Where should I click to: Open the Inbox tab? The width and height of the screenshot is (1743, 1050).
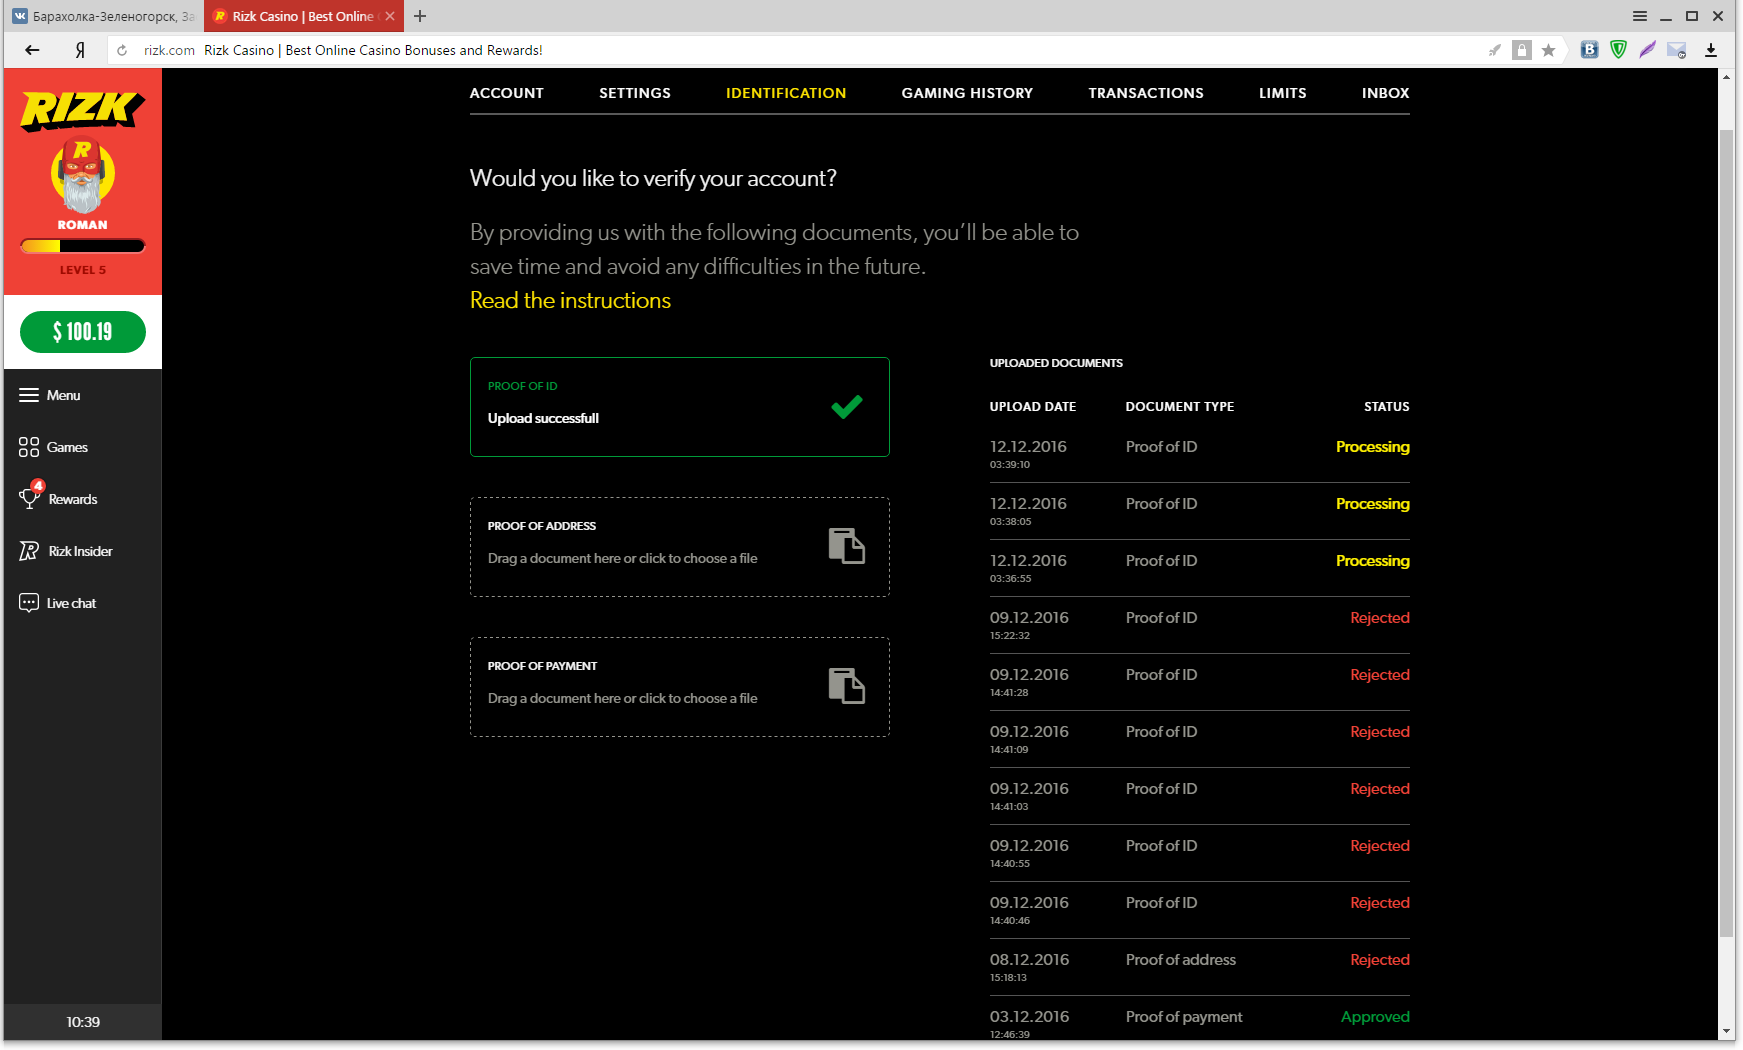pyautogui.click(x=1385, y=93)
